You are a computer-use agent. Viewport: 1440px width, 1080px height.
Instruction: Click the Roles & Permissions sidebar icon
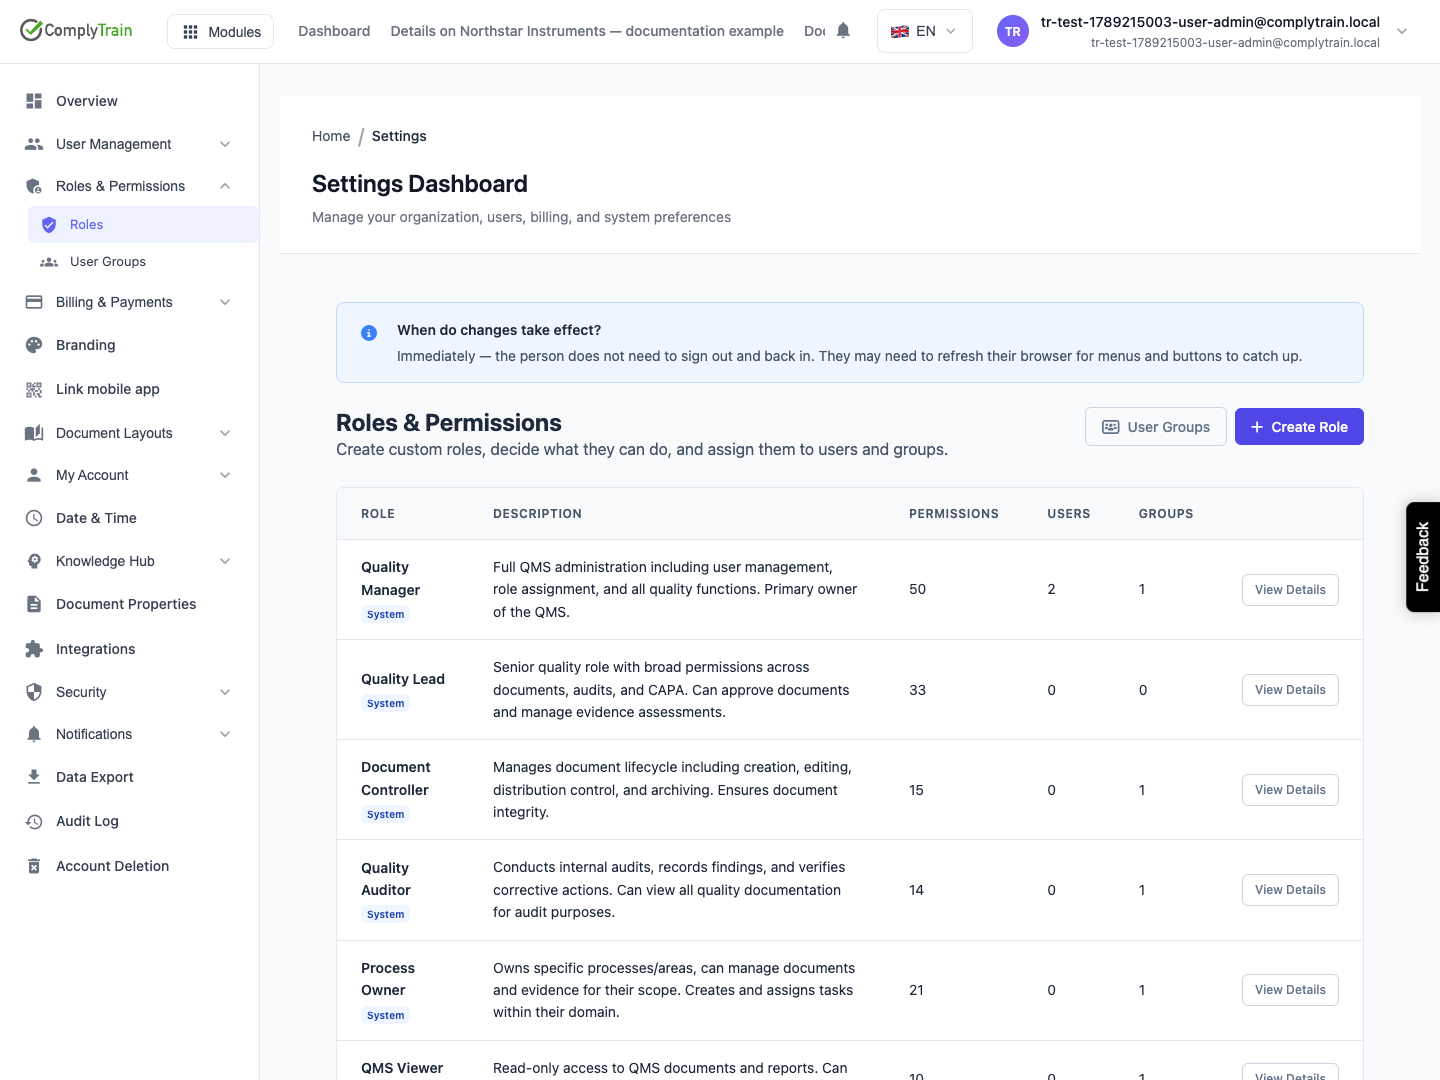pyautogui.click(x=34, y=186)
